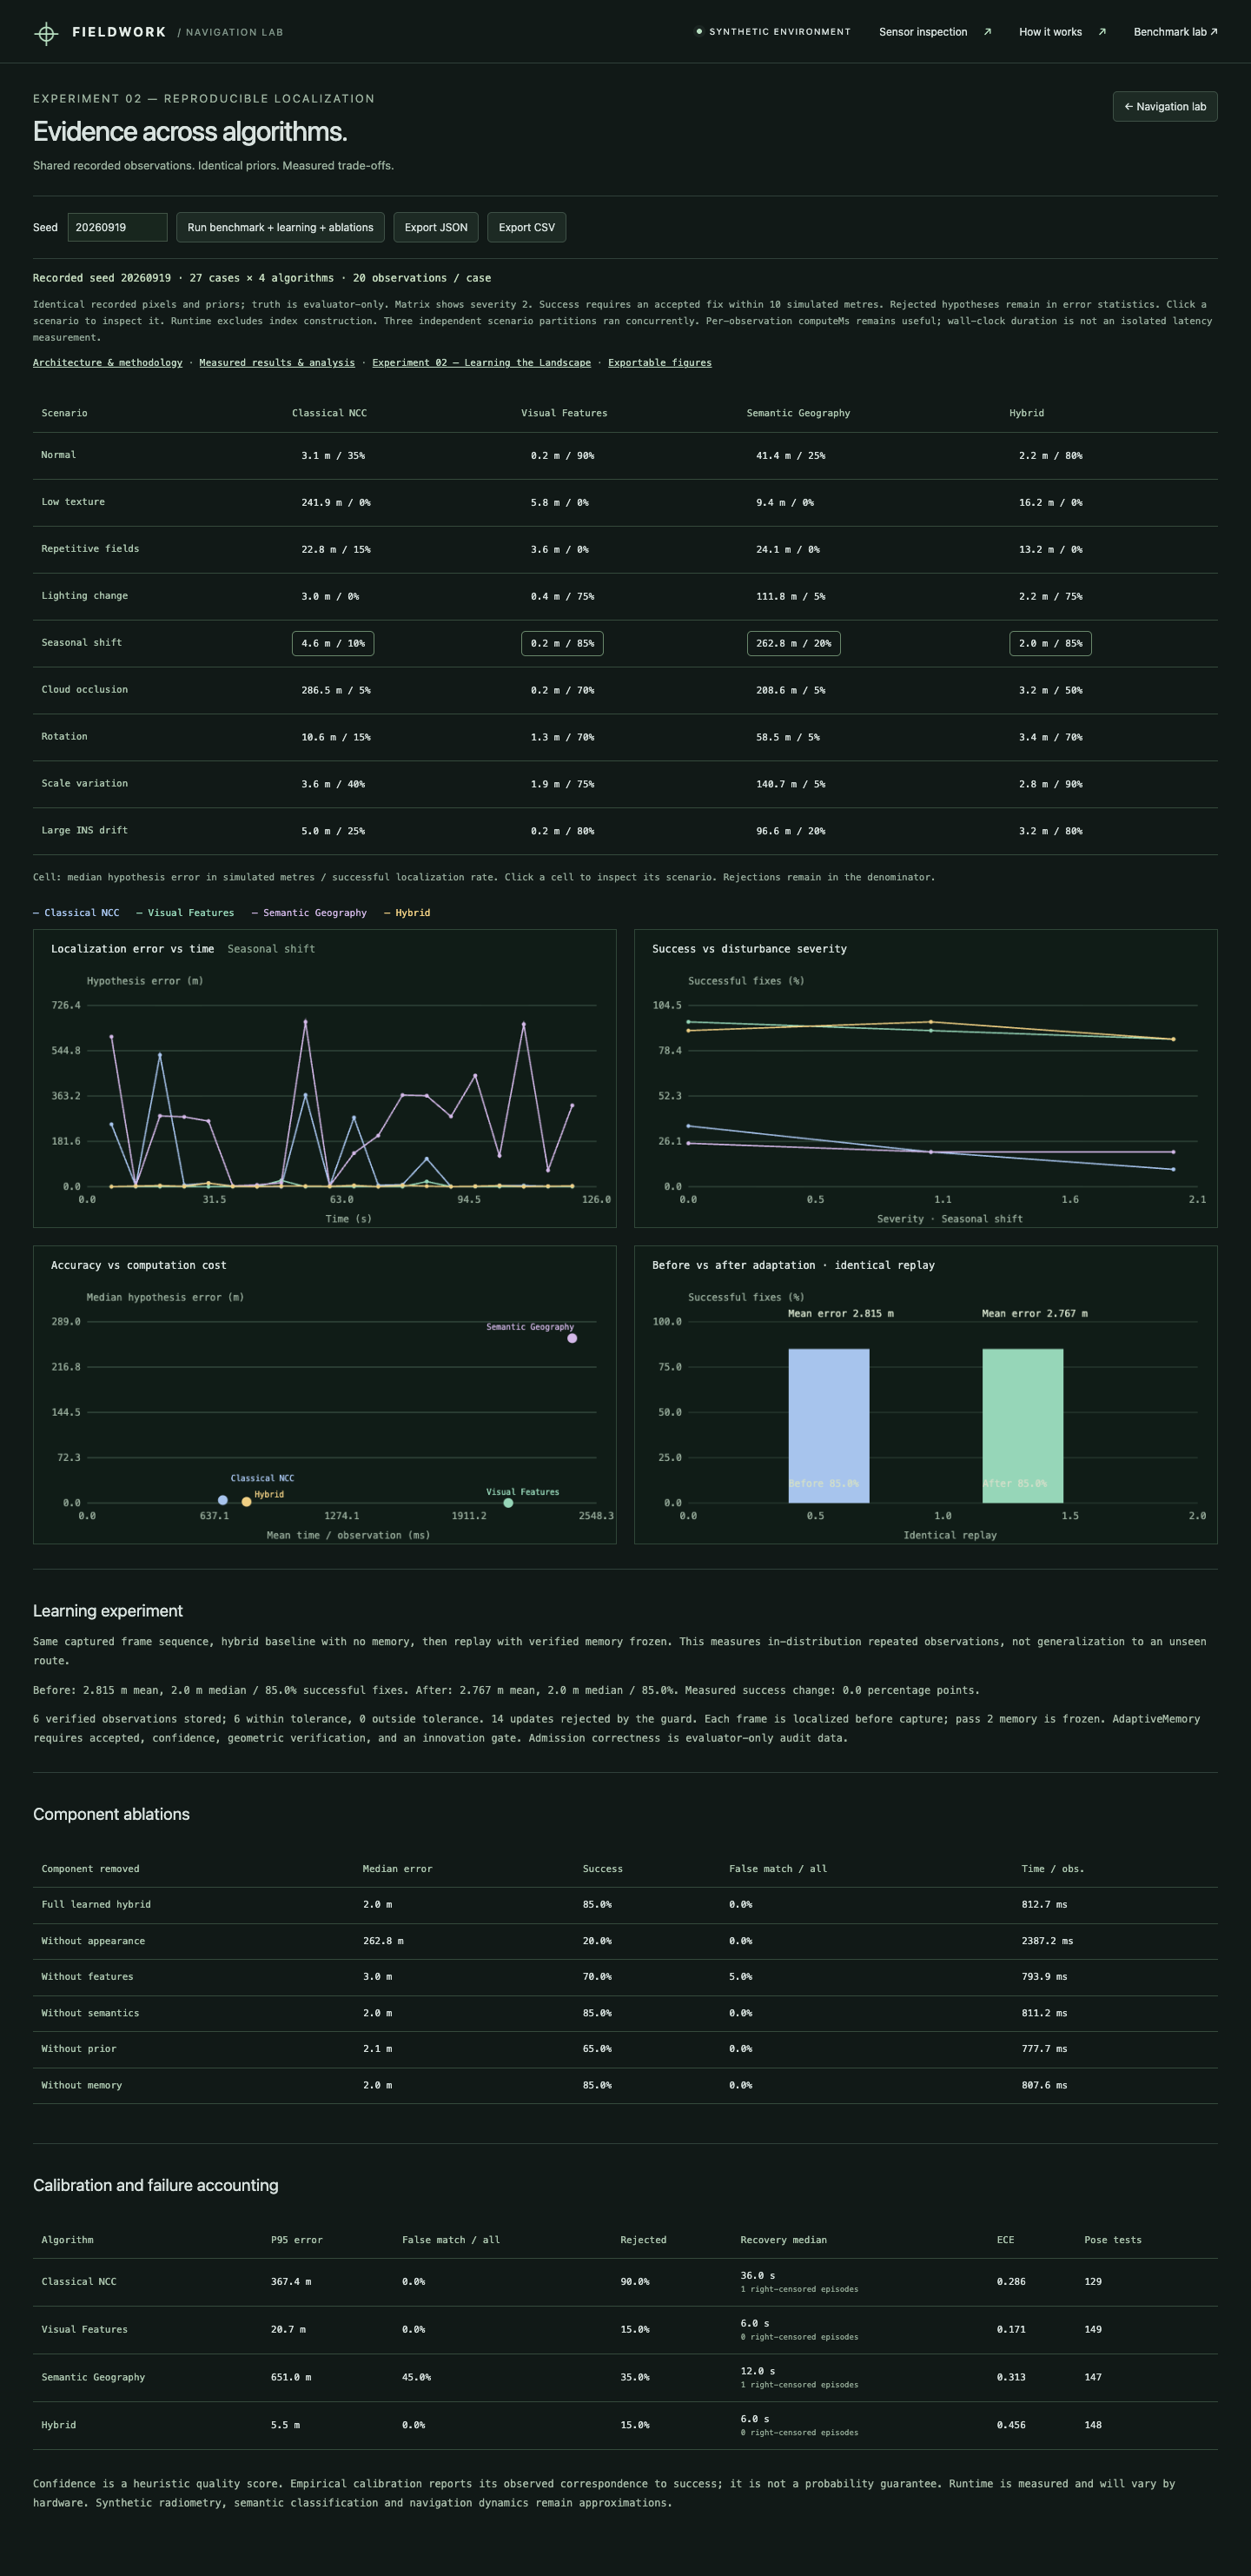Open the Repetitive fields Semantic Geography cell
Viewport: 1251px width, 2576px height.
pyautogui.click(x=788, y=550)
